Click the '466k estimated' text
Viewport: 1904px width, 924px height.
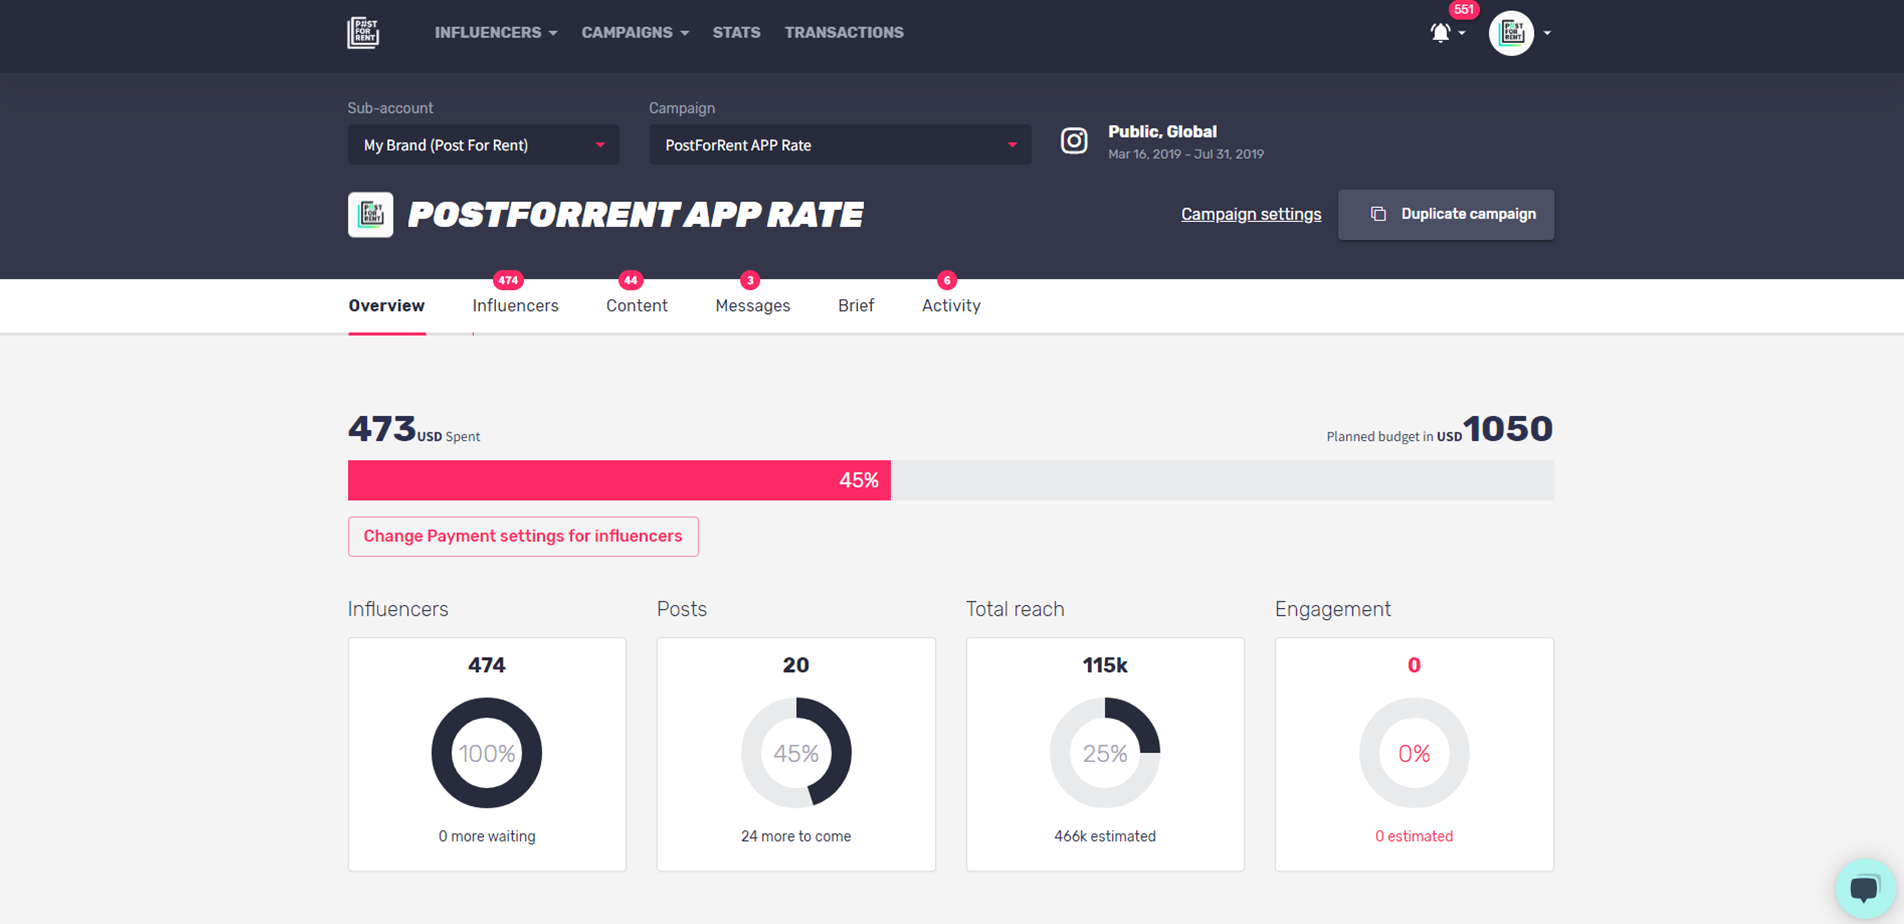(x=1105, y=836)
